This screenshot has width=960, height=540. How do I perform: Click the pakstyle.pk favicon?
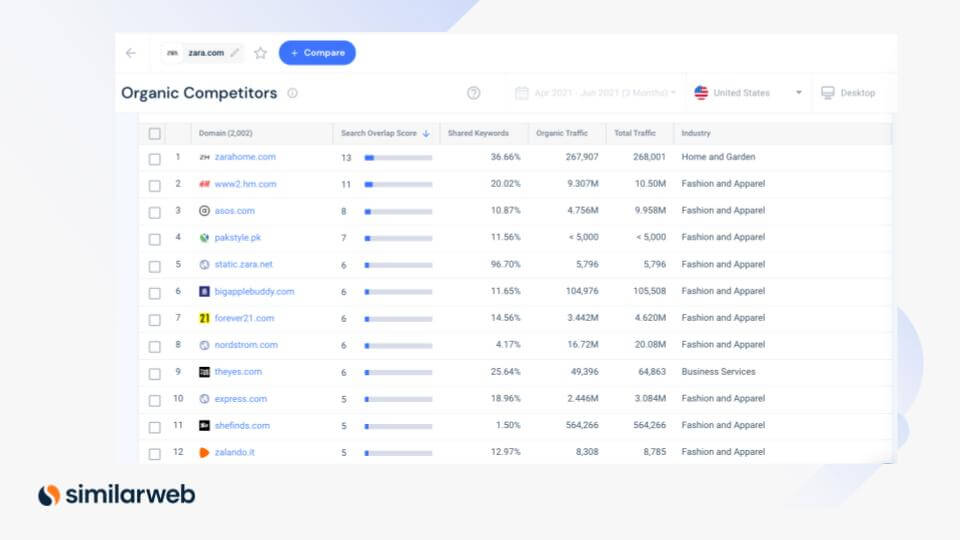pyautogui.click(x=204, y=238)
